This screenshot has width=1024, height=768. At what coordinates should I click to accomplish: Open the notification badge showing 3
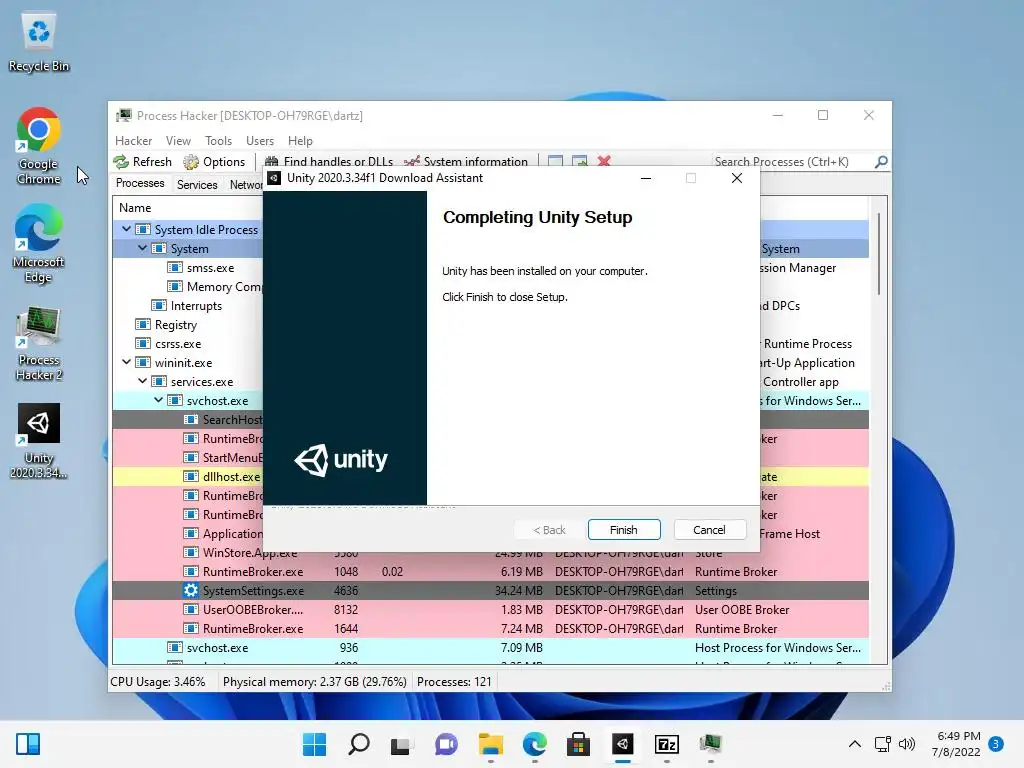coord(996,744)
